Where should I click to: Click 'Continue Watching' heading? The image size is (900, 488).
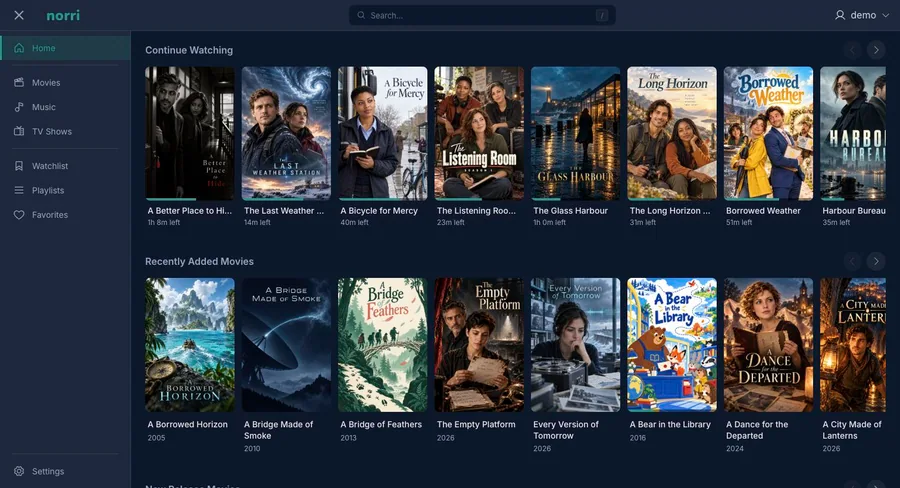tap(189, 50)
